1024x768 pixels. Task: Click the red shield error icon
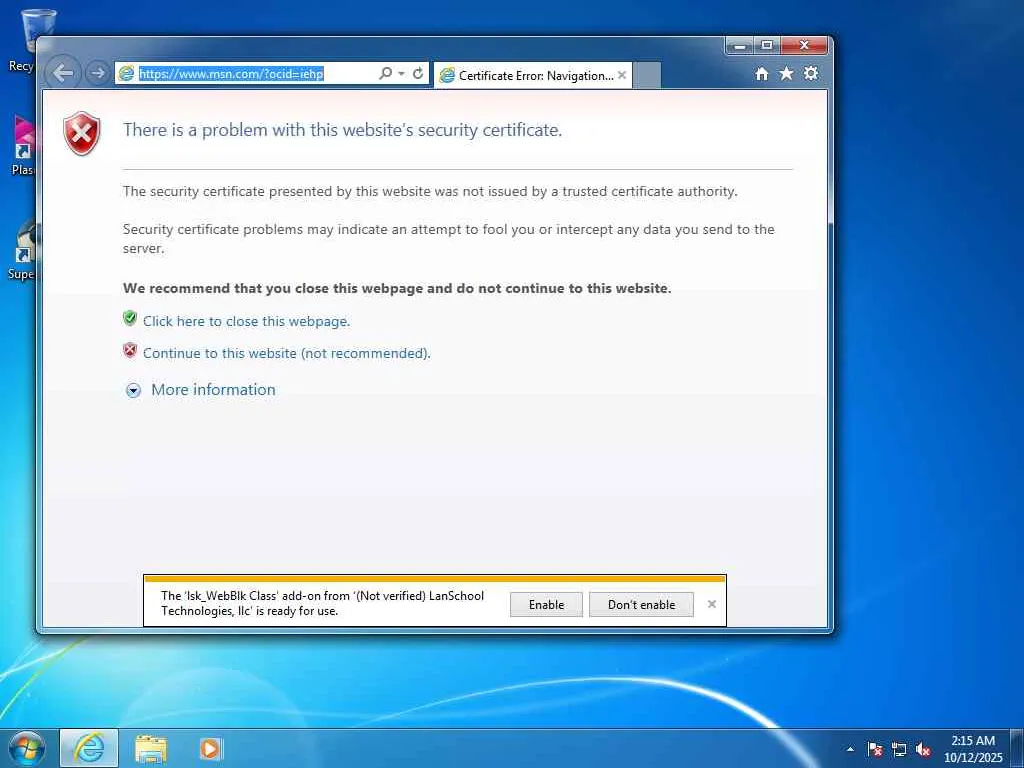pyautogui.click(x=82, y=134)
